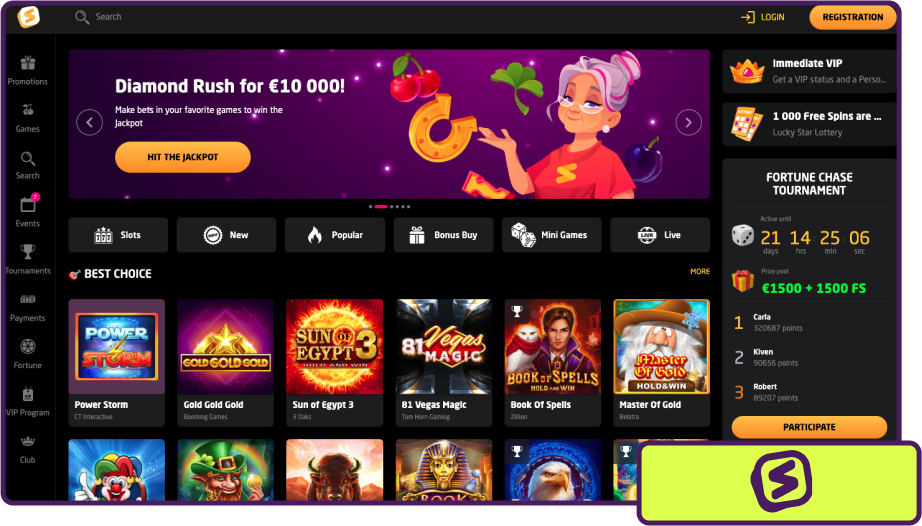The image size is (922, 526).
Task: Click the Club crown icon
Action: 28,441
